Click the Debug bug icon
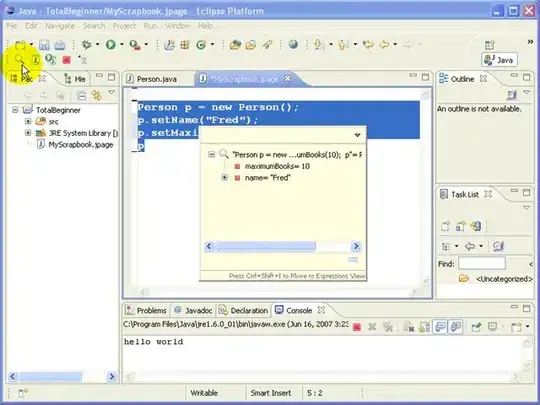This screenshot has height=405, width=540. [86, 44]
